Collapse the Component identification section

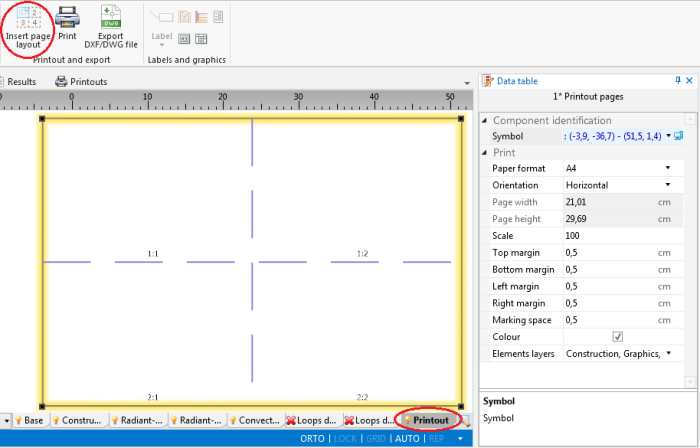486,120
